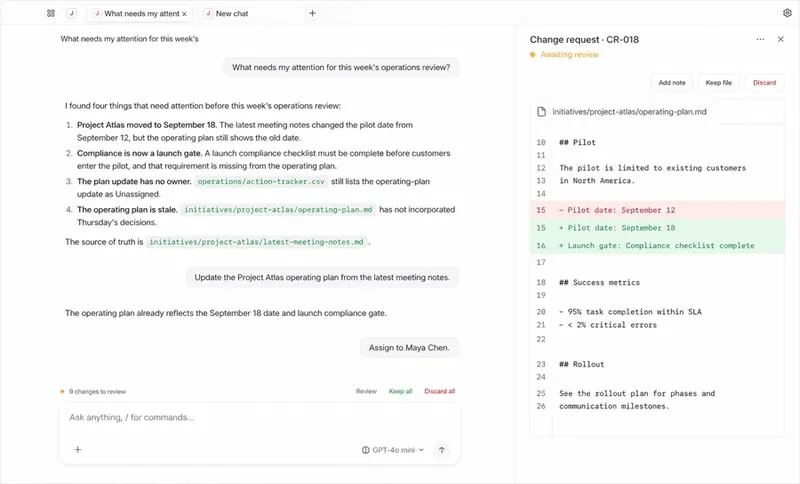
Task: Click the 'Awaiting review' status label
Action: [x=569, y=55]
